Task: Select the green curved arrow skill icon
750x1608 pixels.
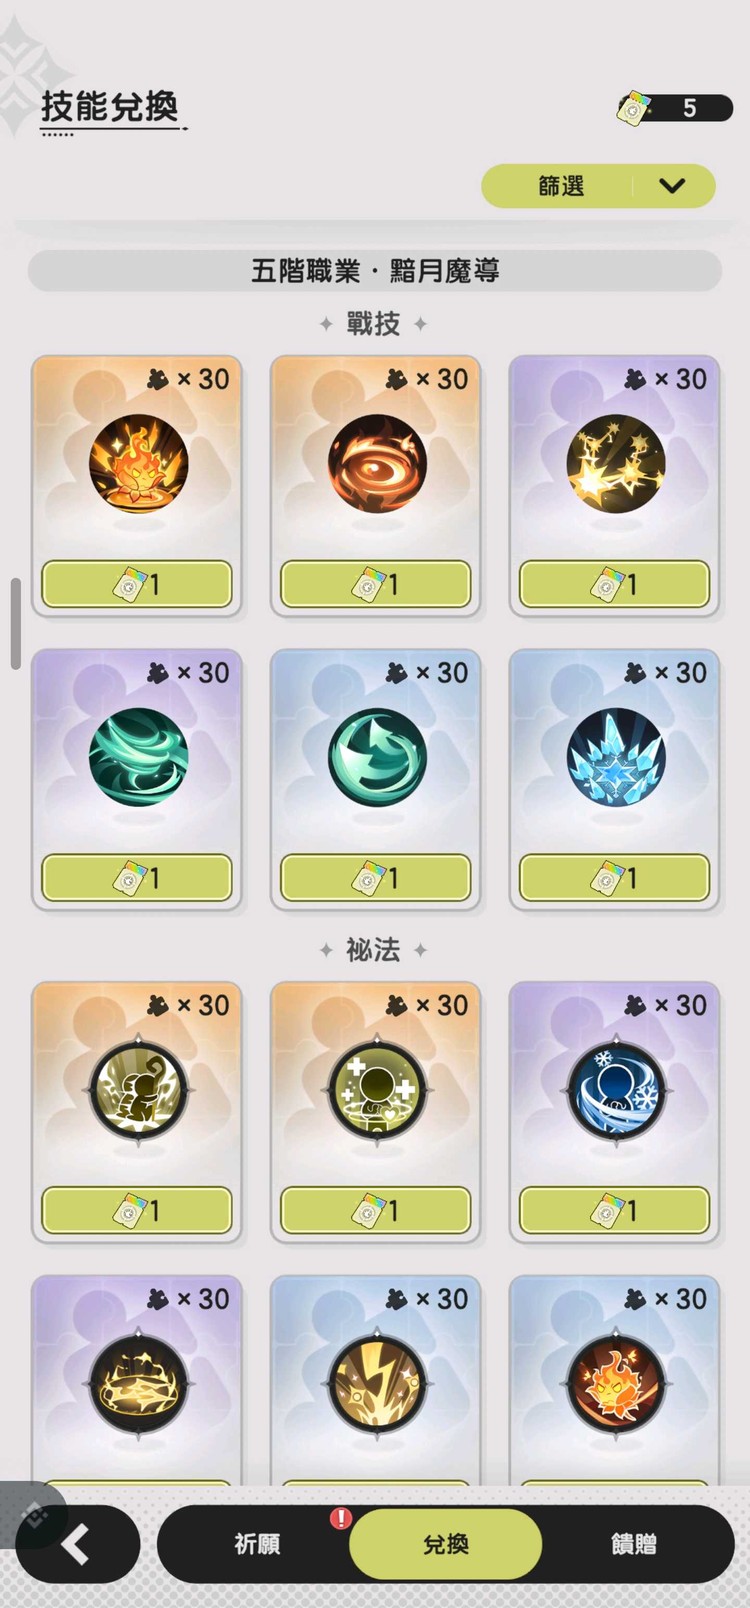Action: coord(377,757)
